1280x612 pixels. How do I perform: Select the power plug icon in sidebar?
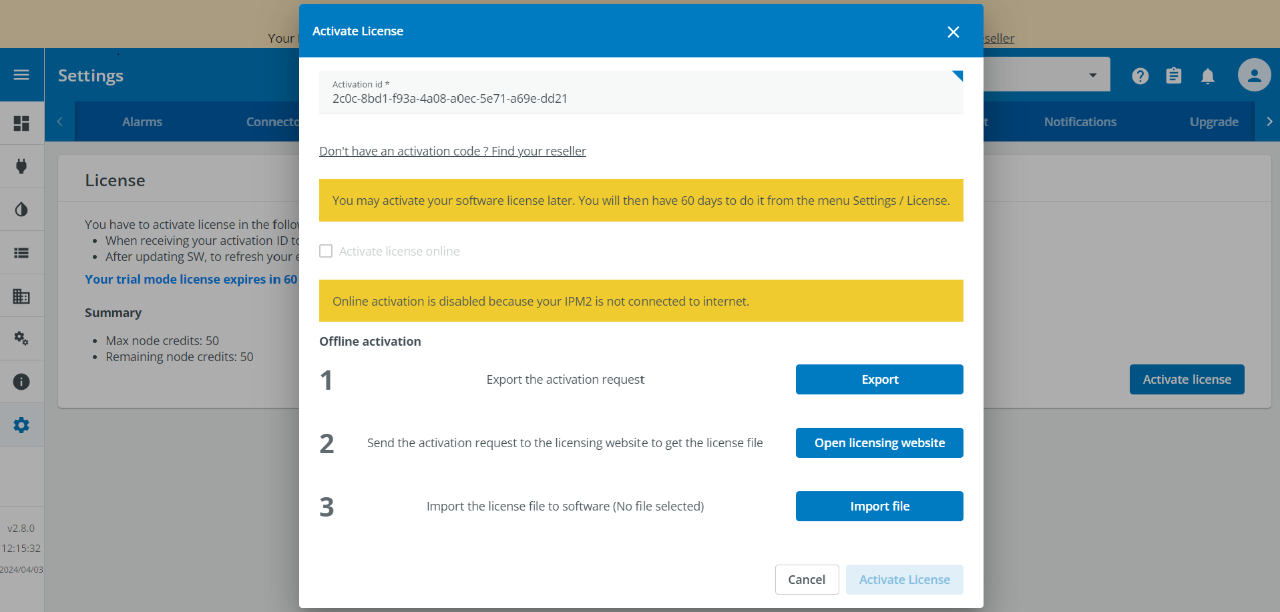coord(21,166)
